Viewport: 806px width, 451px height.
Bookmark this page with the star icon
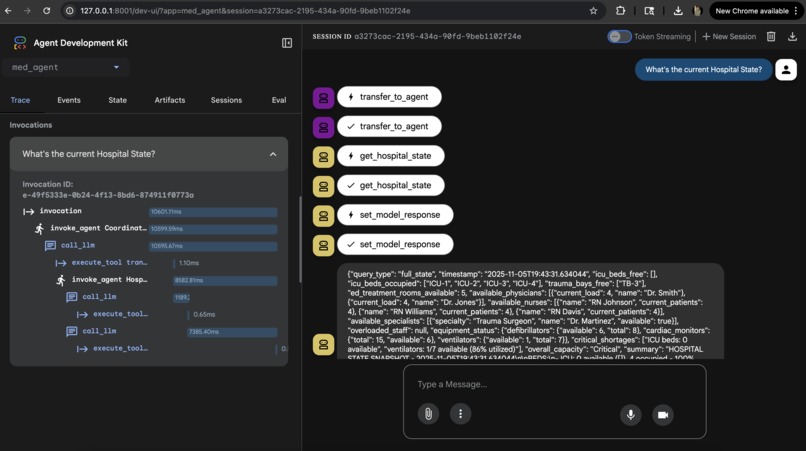(x=593, y=11)
